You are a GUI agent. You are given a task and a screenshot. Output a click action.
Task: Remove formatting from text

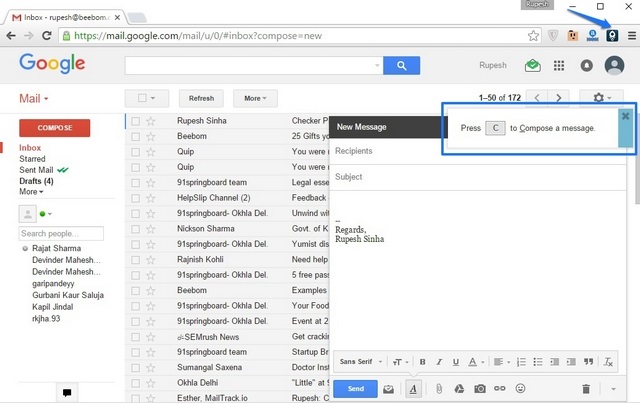[608, 362]
